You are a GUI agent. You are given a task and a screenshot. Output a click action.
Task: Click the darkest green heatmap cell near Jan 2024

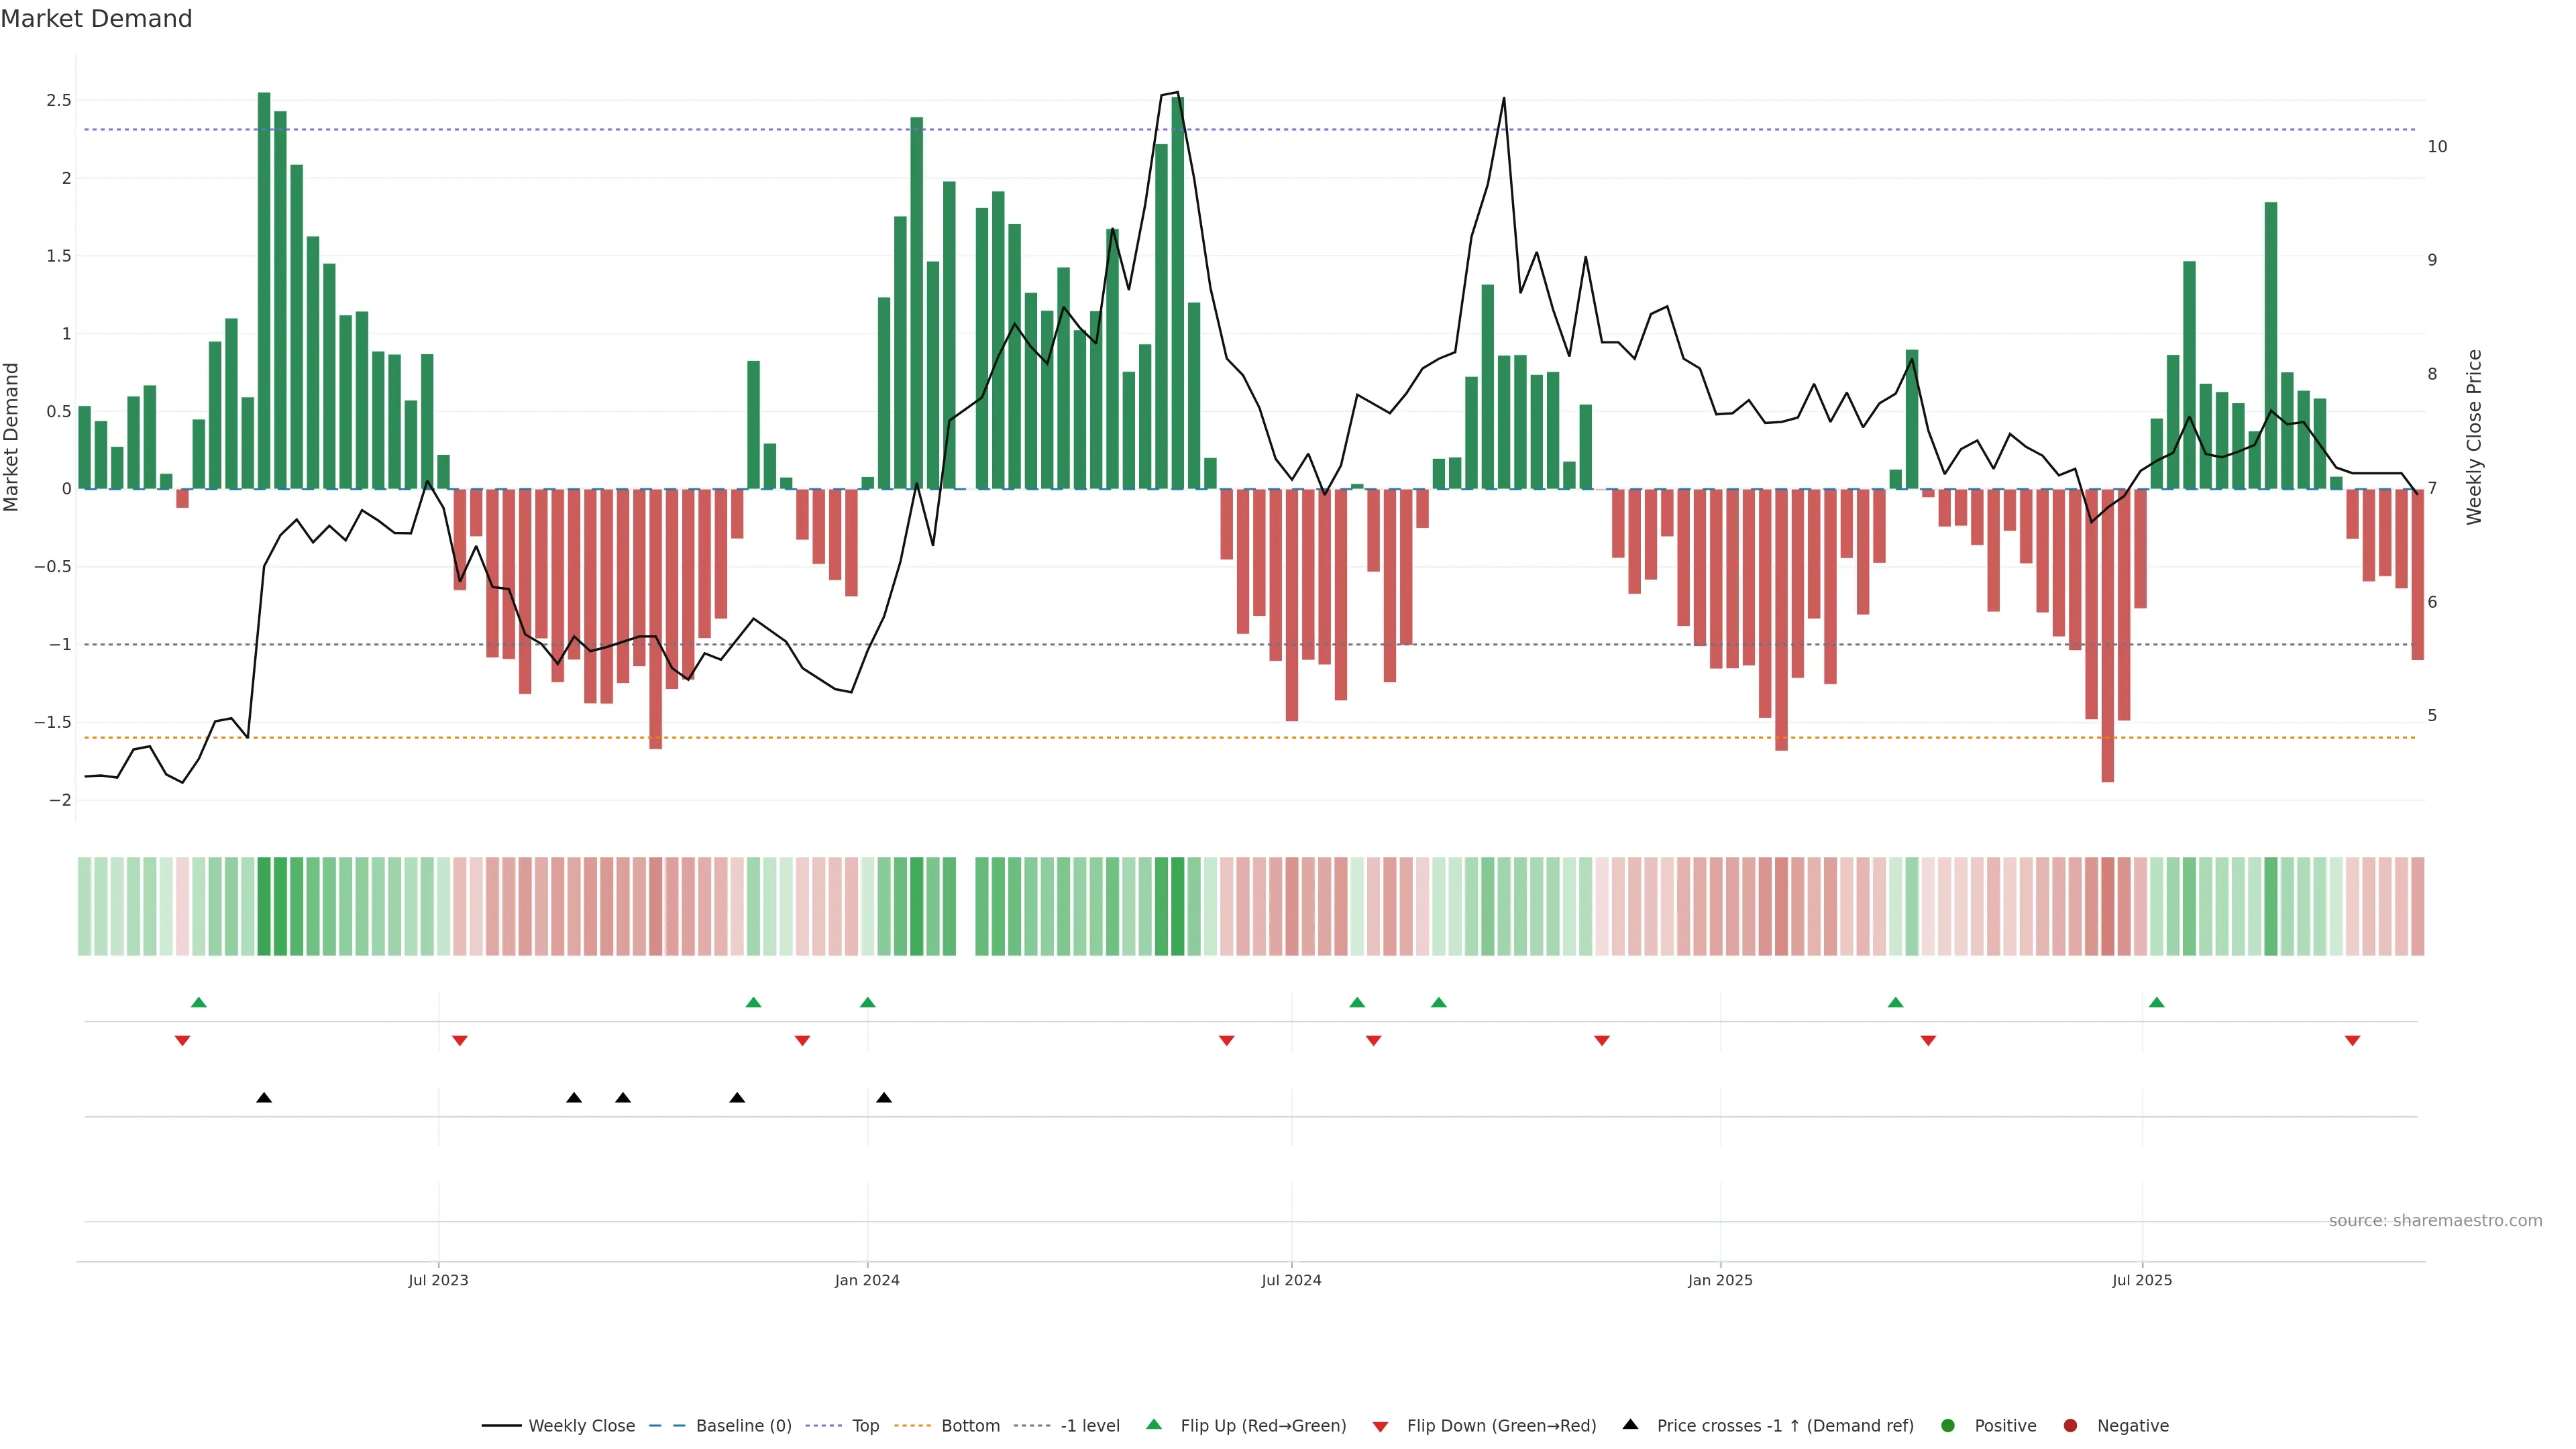pos(917,906)
